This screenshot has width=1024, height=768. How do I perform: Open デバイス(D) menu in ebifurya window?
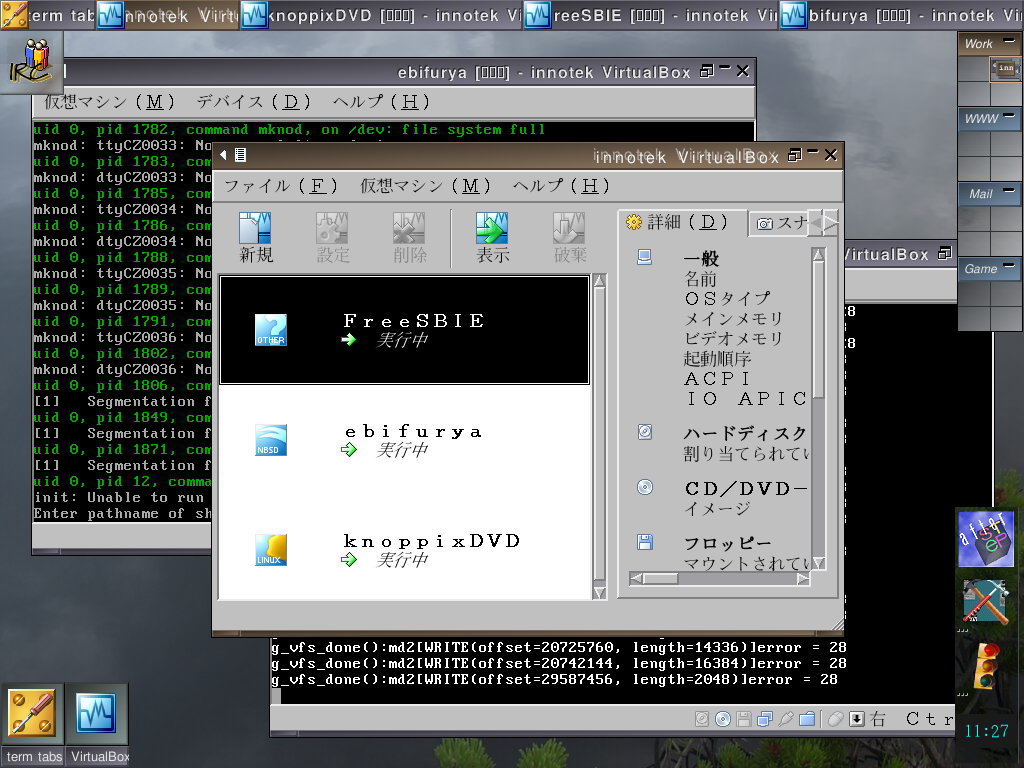(253, 102)
